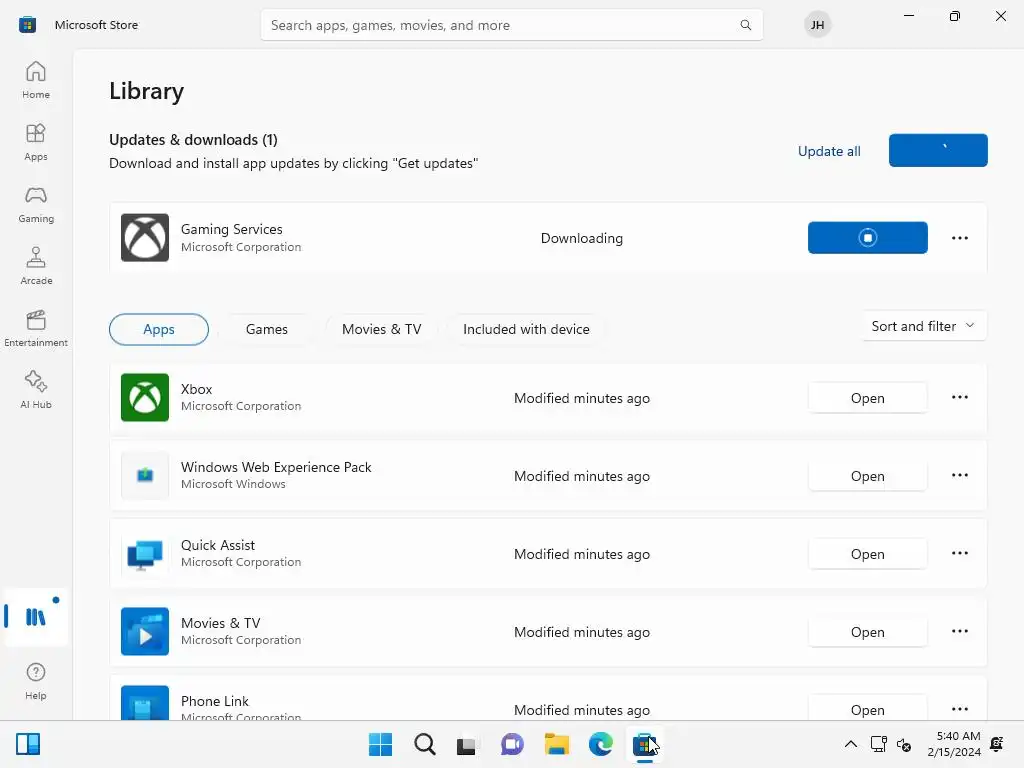This screenshot has width=1024, height=768.
Task: Click the search magnifier icon
Action: (745, 25)
